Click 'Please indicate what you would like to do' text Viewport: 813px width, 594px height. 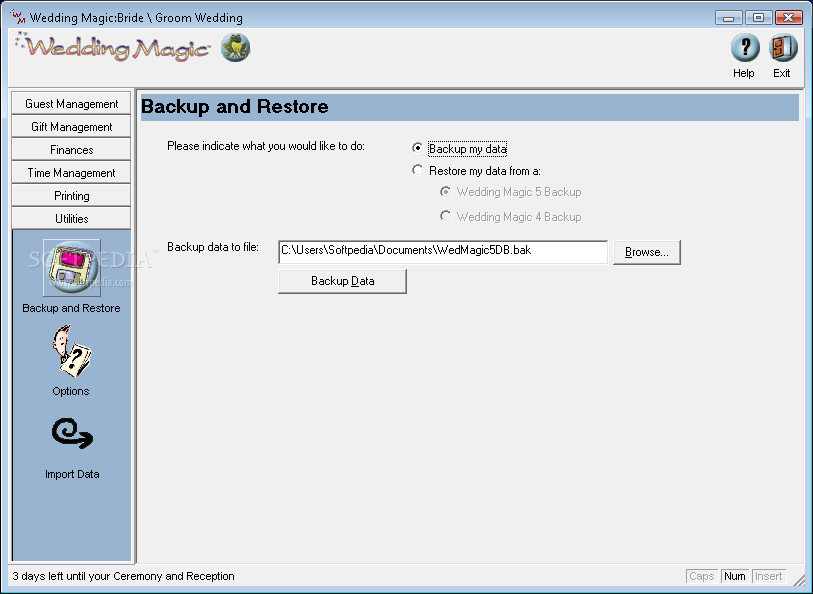(x=265, y=146)
